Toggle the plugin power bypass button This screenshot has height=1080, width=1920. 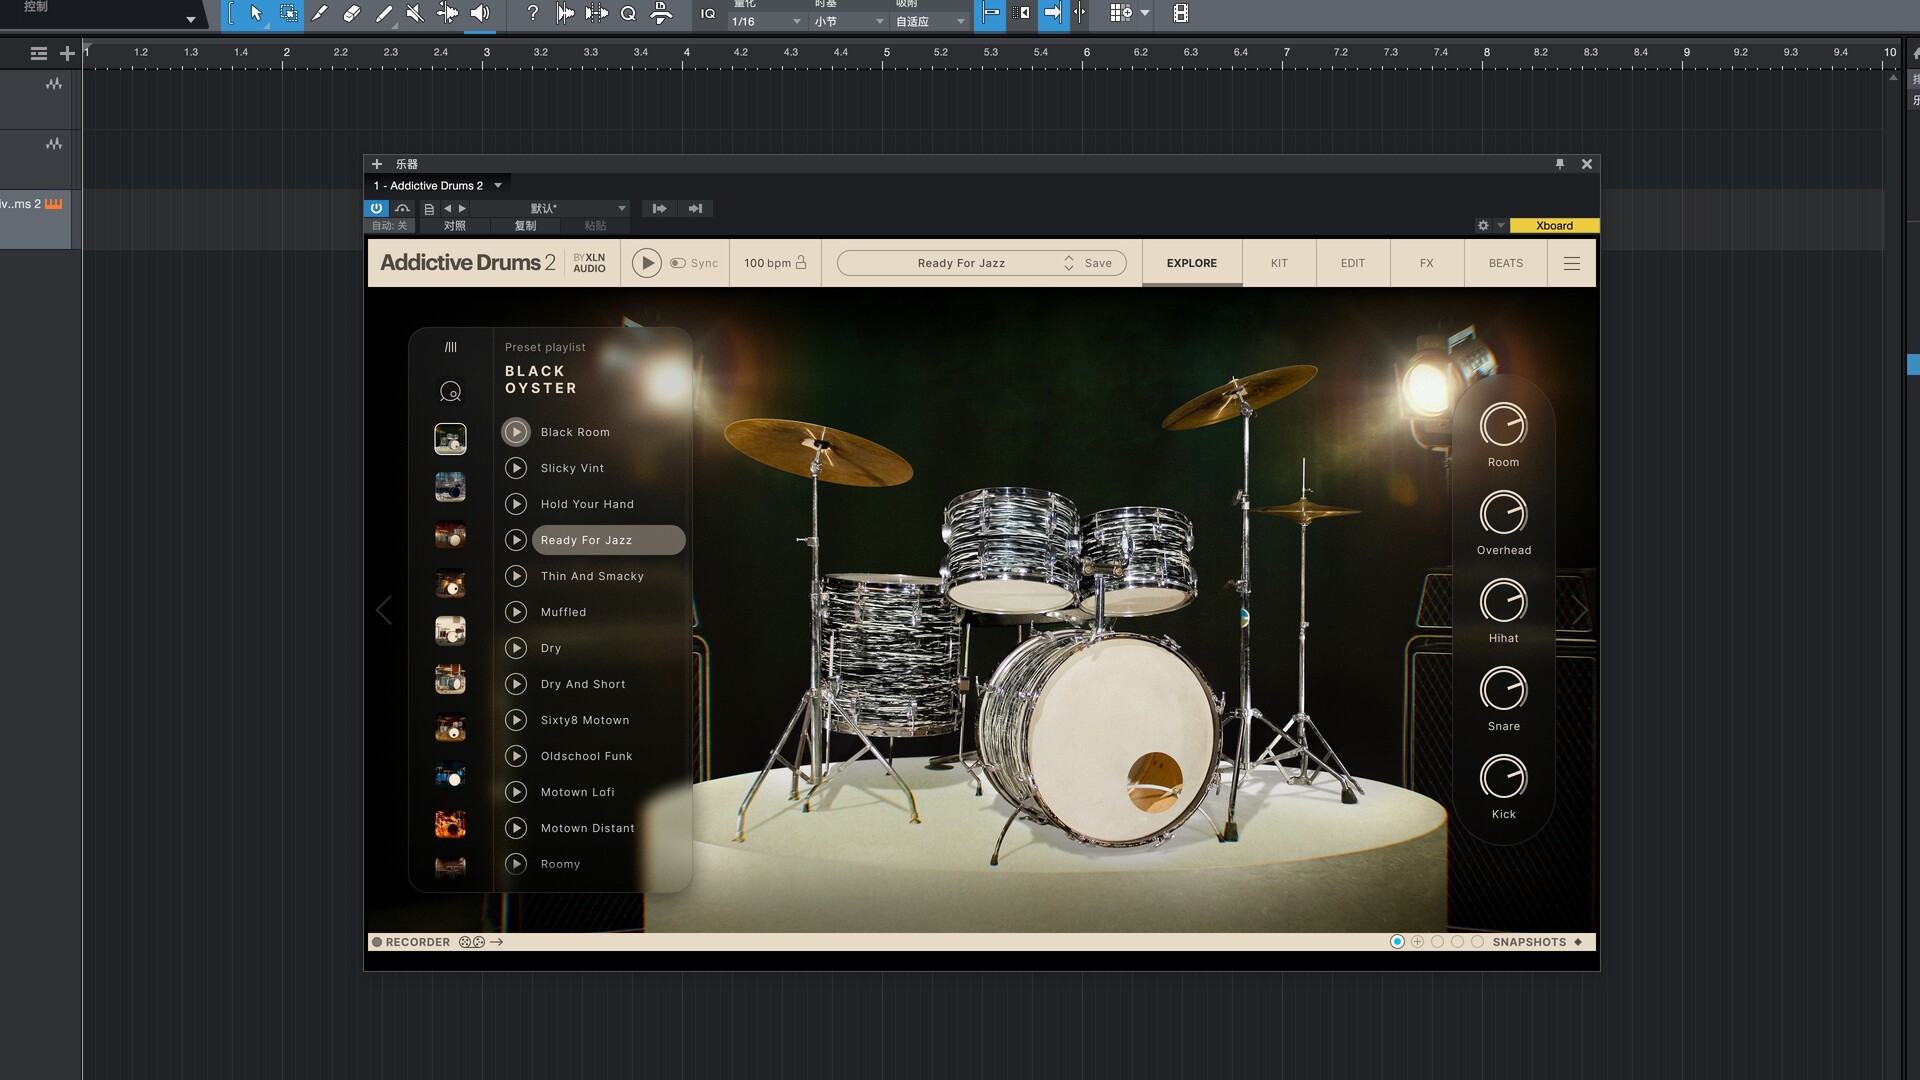376,208
